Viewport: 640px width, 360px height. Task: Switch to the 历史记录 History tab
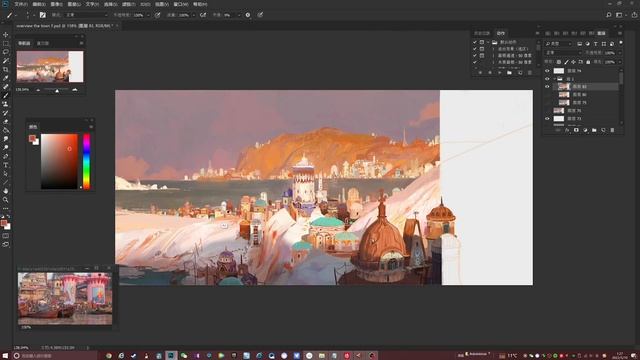(x=482, y=33)
